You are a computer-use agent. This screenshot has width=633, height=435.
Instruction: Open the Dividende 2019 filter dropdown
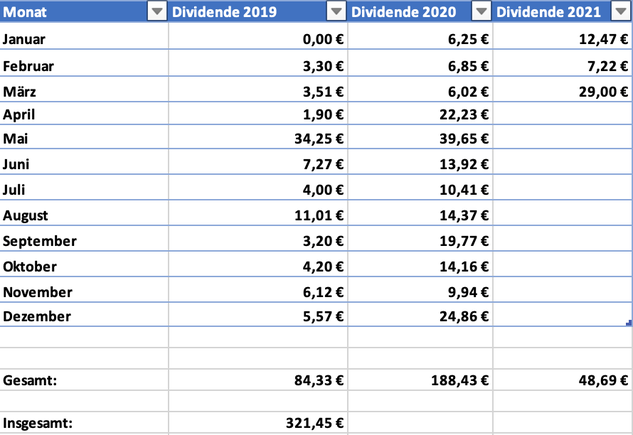[336, 11]
